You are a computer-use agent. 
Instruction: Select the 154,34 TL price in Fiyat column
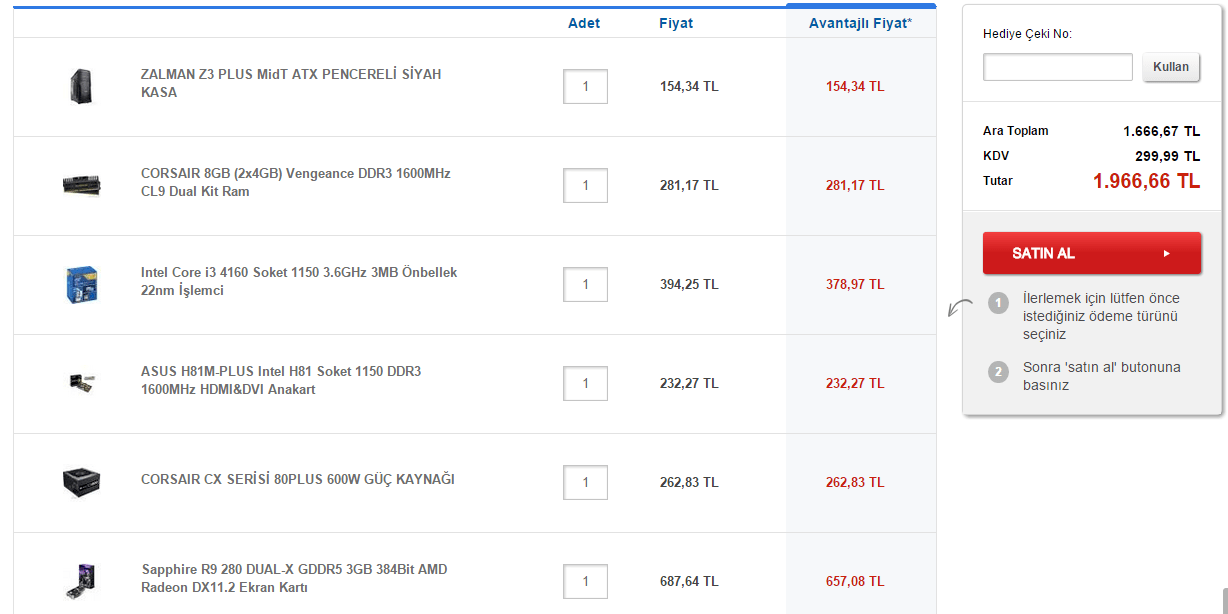click(689, 86)
